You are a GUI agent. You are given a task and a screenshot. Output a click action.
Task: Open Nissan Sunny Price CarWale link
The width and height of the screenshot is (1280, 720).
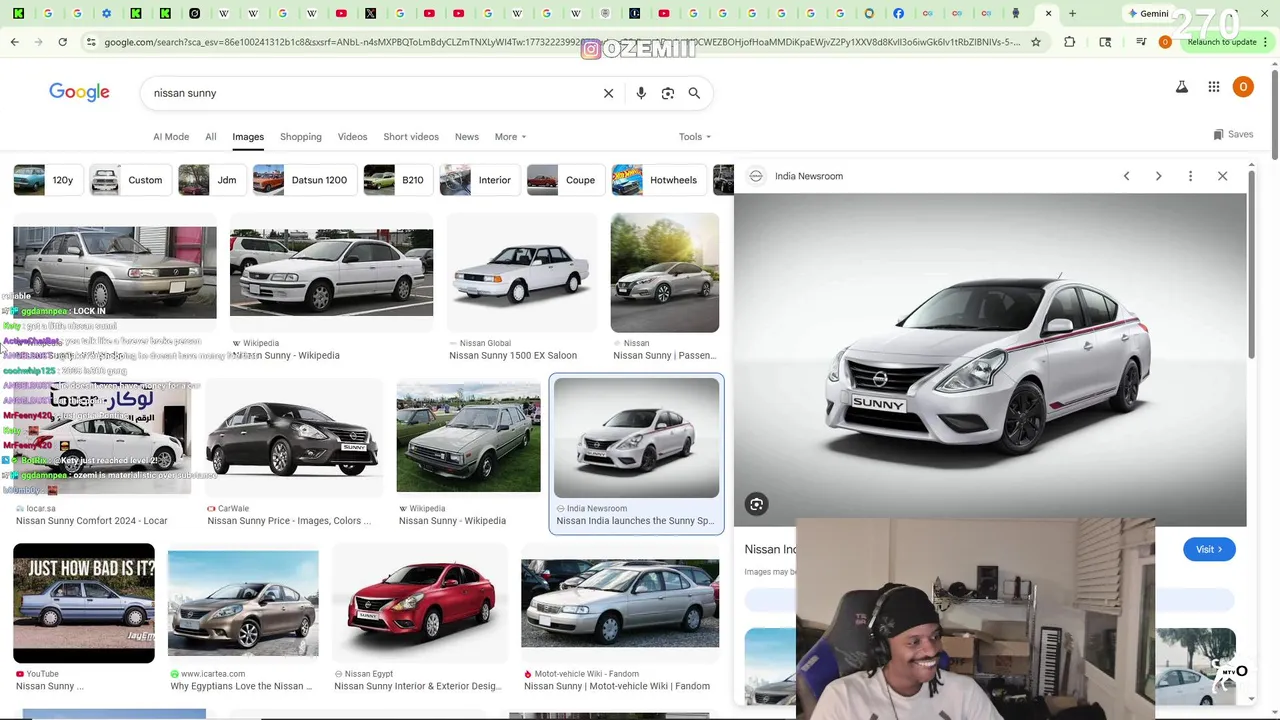click(289, 521)
